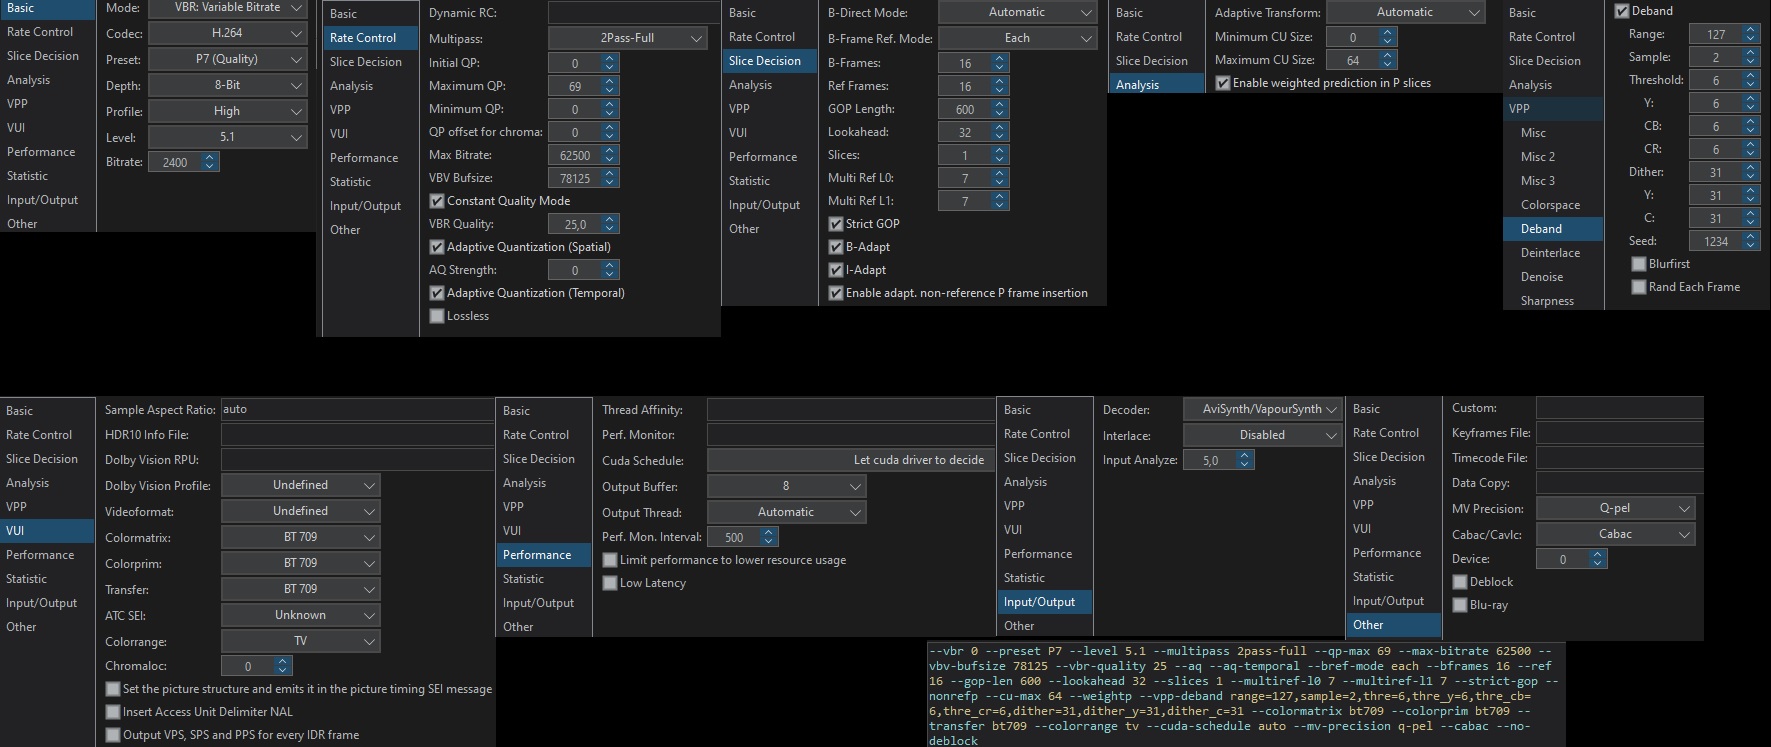Open the B-Direct Mode dropdown
Screen dimensions: 1771x747
coord(1017,12)
